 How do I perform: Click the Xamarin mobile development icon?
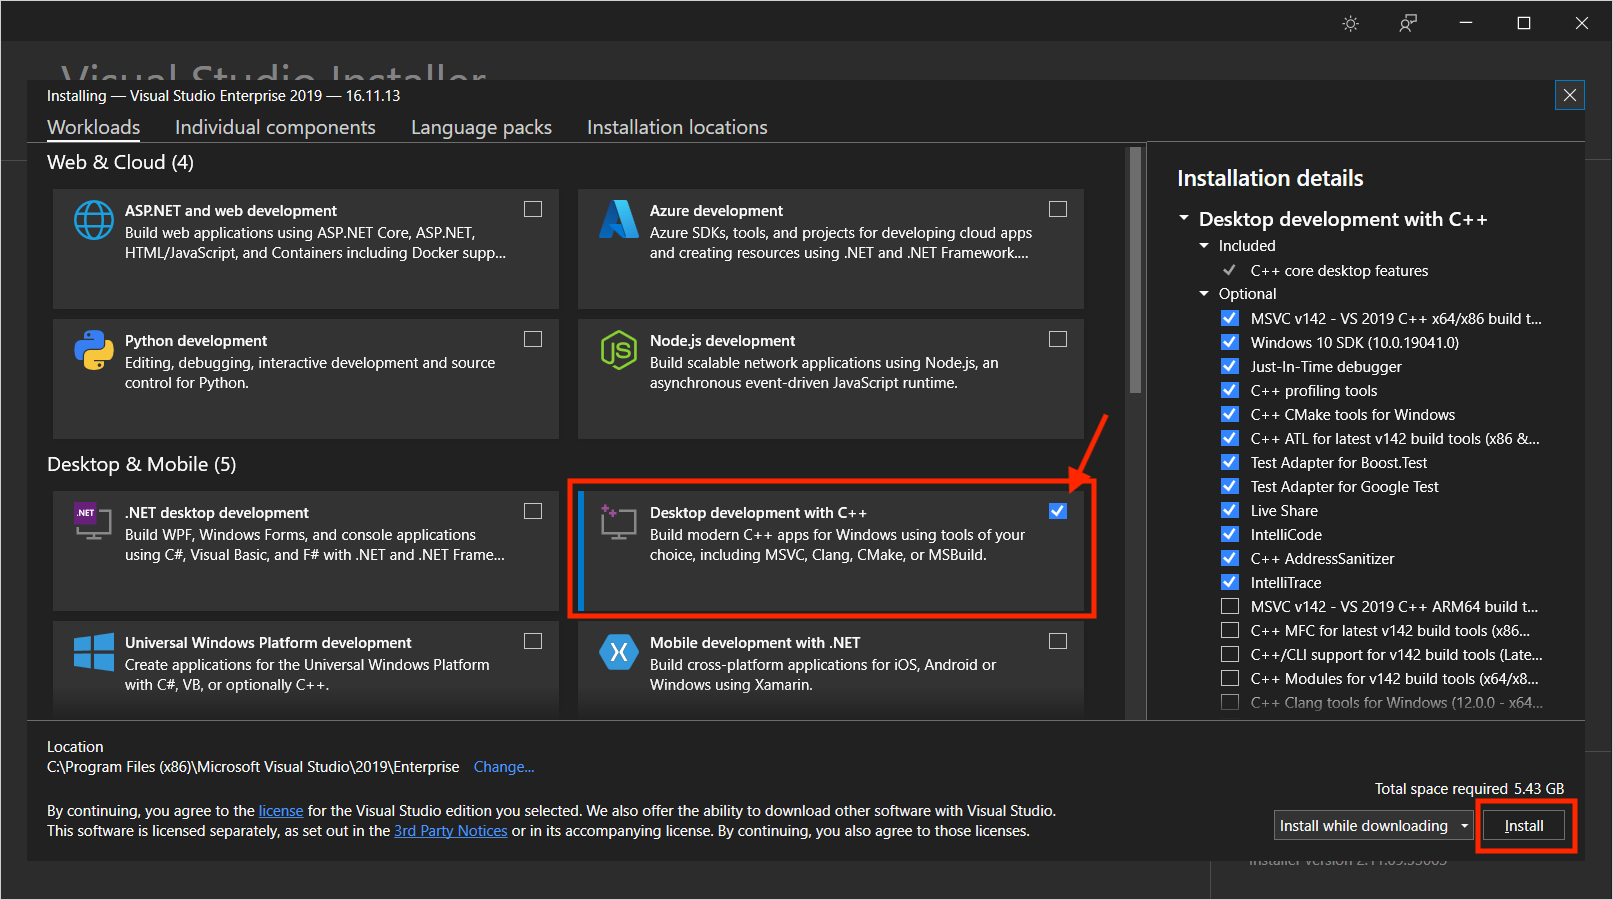[619, 652]
